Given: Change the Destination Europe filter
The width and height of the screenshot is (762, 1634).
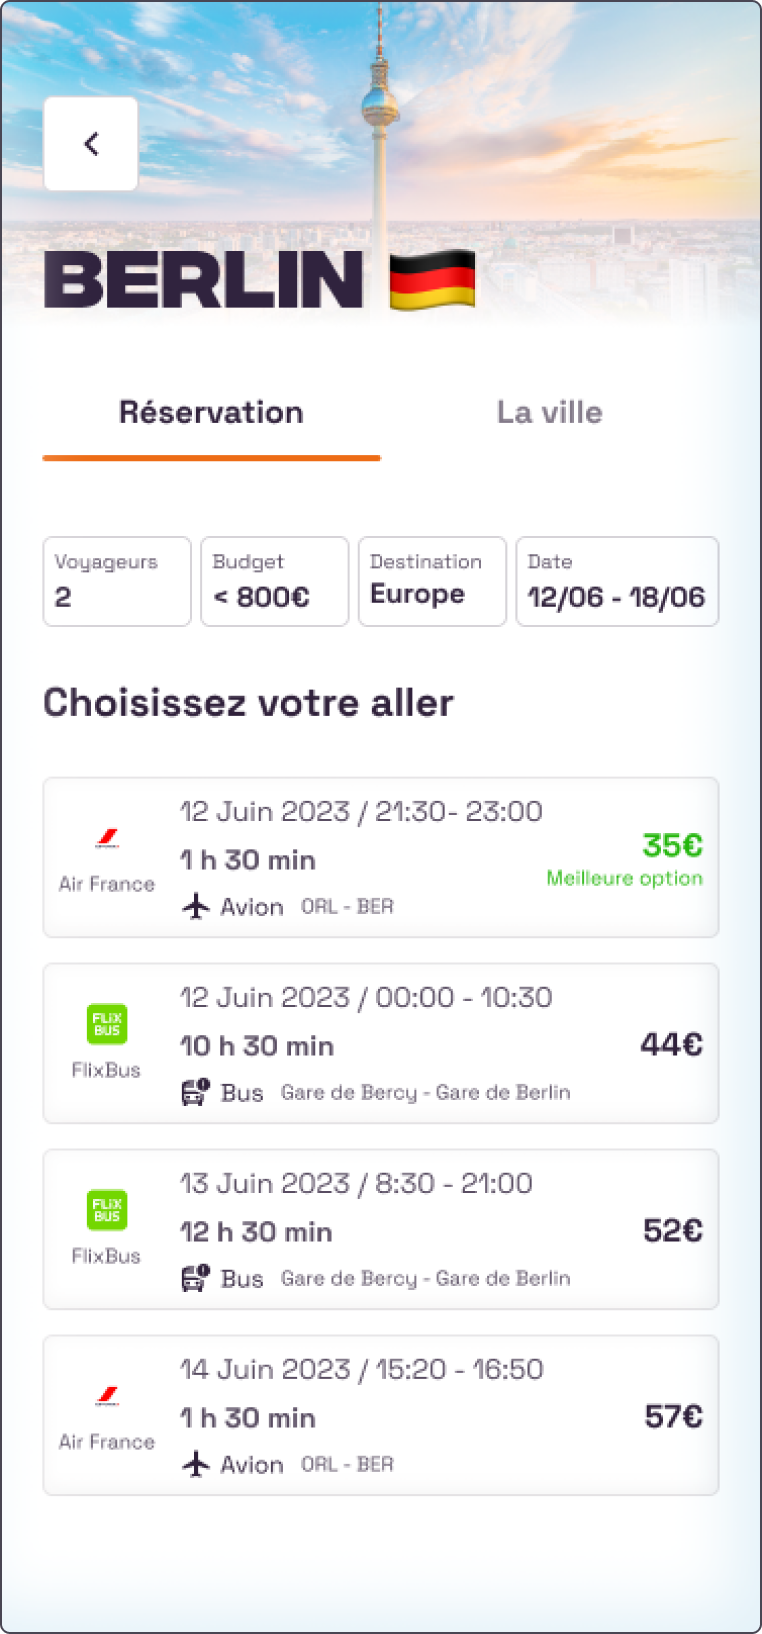Looking at the screenshot, I should (432, 582).
